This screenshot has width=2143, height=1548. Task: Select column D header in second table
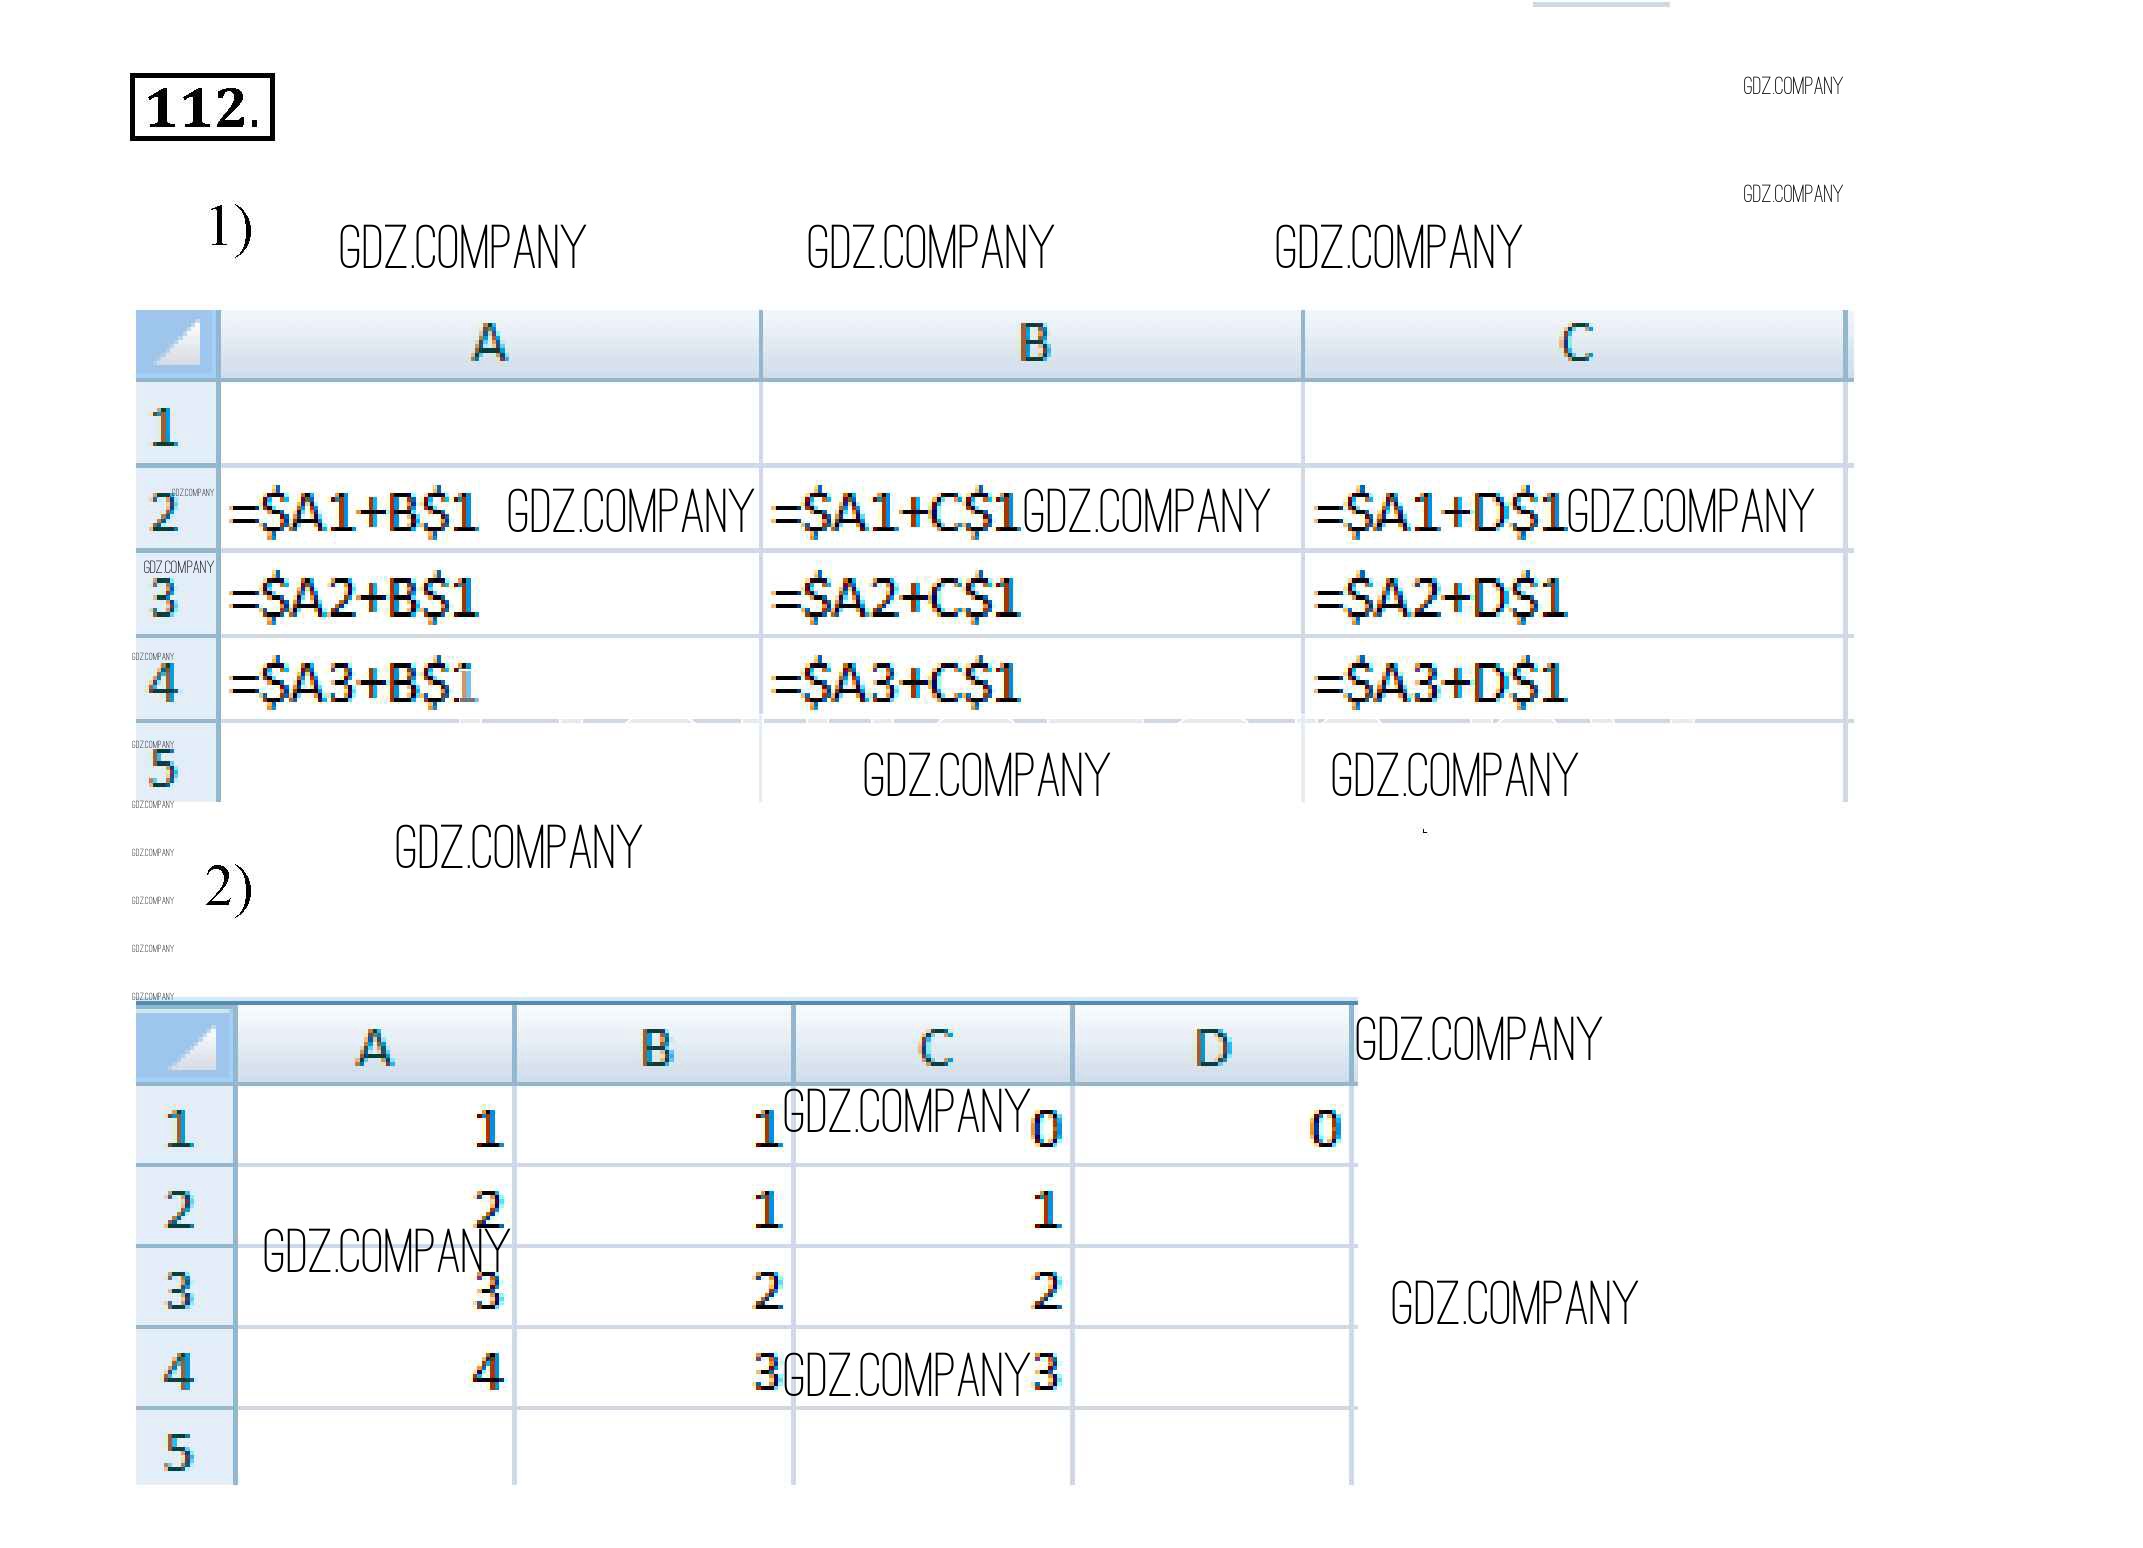click(1212, 1047)
